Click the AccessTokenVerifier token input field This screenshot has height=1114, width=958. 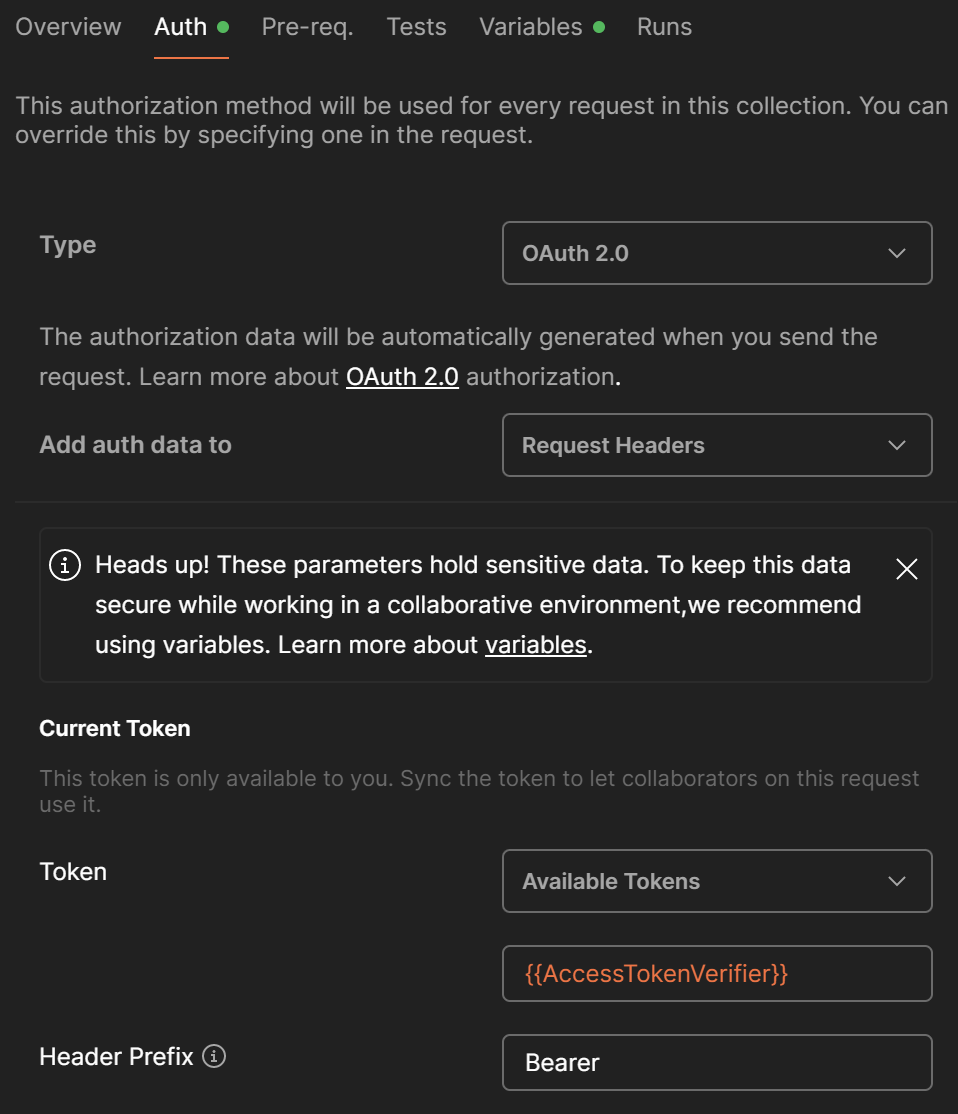tap(716, 973)
